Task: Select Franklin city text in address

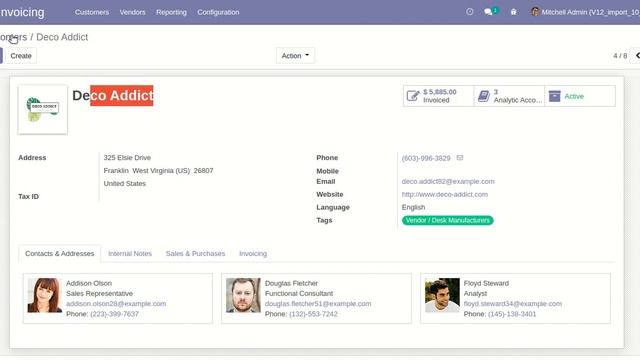Action: coord(116,171)
